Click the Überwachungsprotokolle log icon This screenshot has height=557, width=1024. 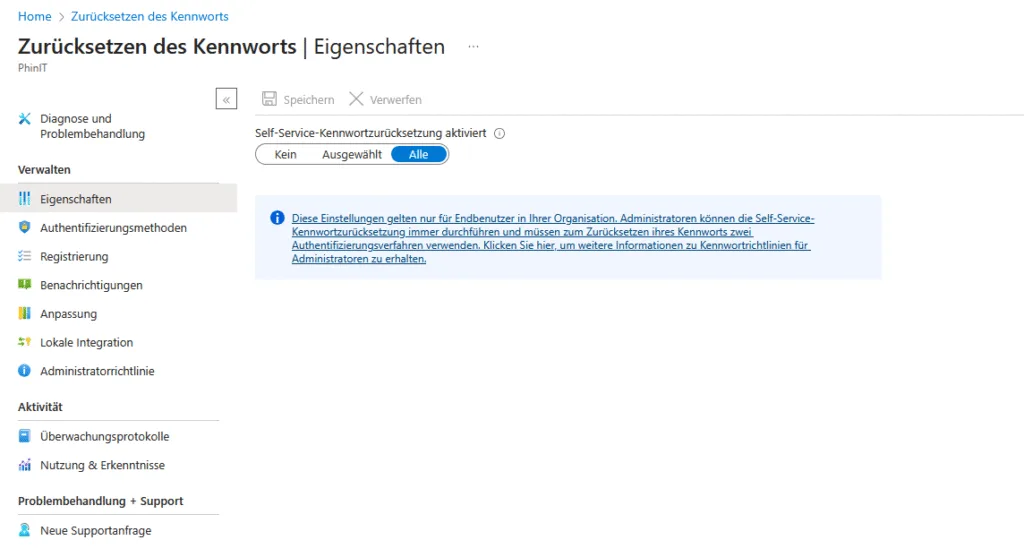(x=25, y=437)
